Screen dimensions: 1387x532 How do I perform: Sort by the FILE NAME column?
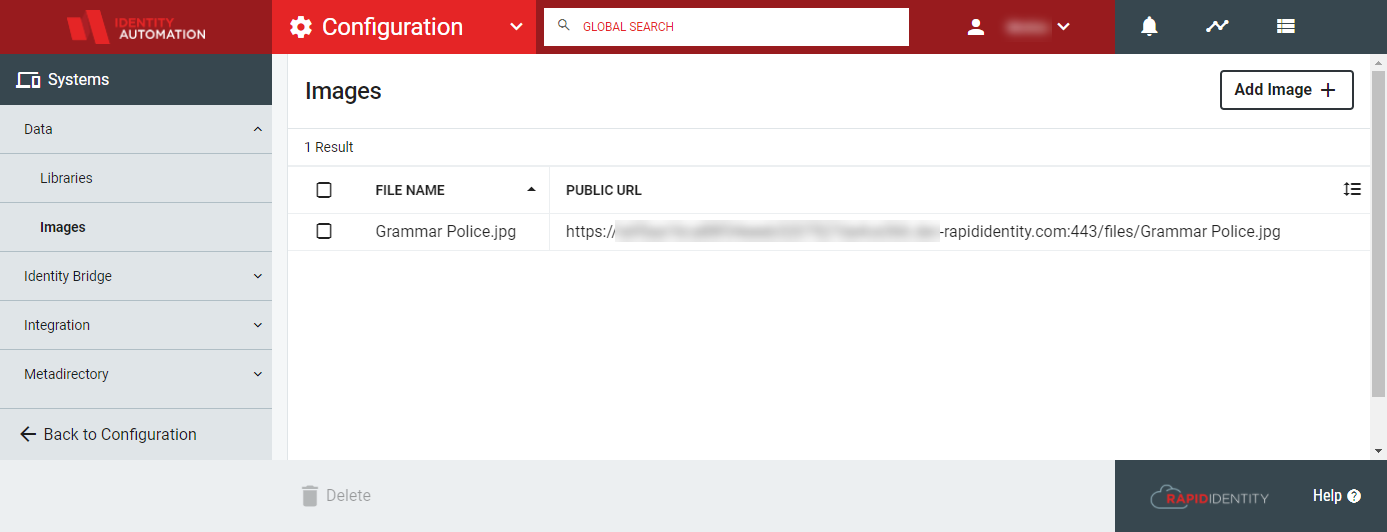(410, 190)
